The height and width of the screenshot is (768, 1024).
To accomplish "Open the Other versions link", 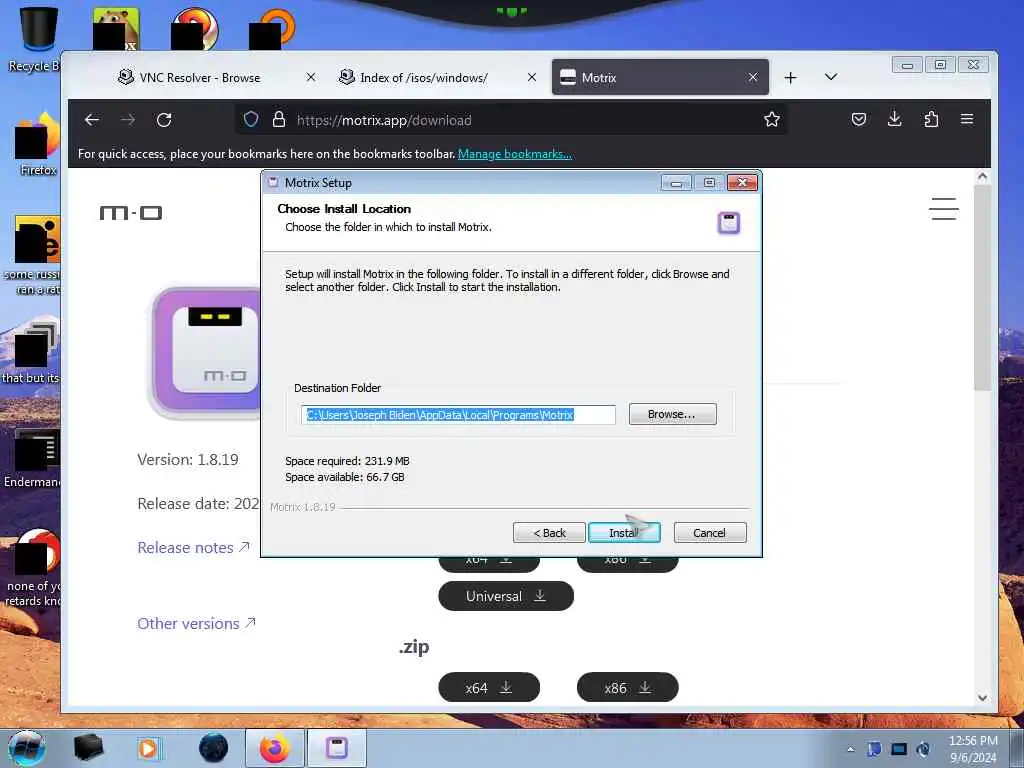I will 196,624.
